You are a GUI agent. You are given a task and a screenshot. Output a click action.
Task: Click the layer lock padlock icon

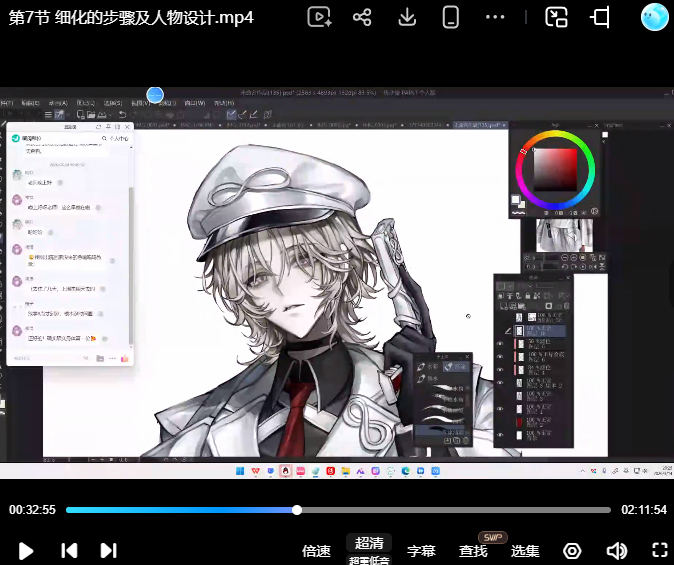tap(528, 296)
